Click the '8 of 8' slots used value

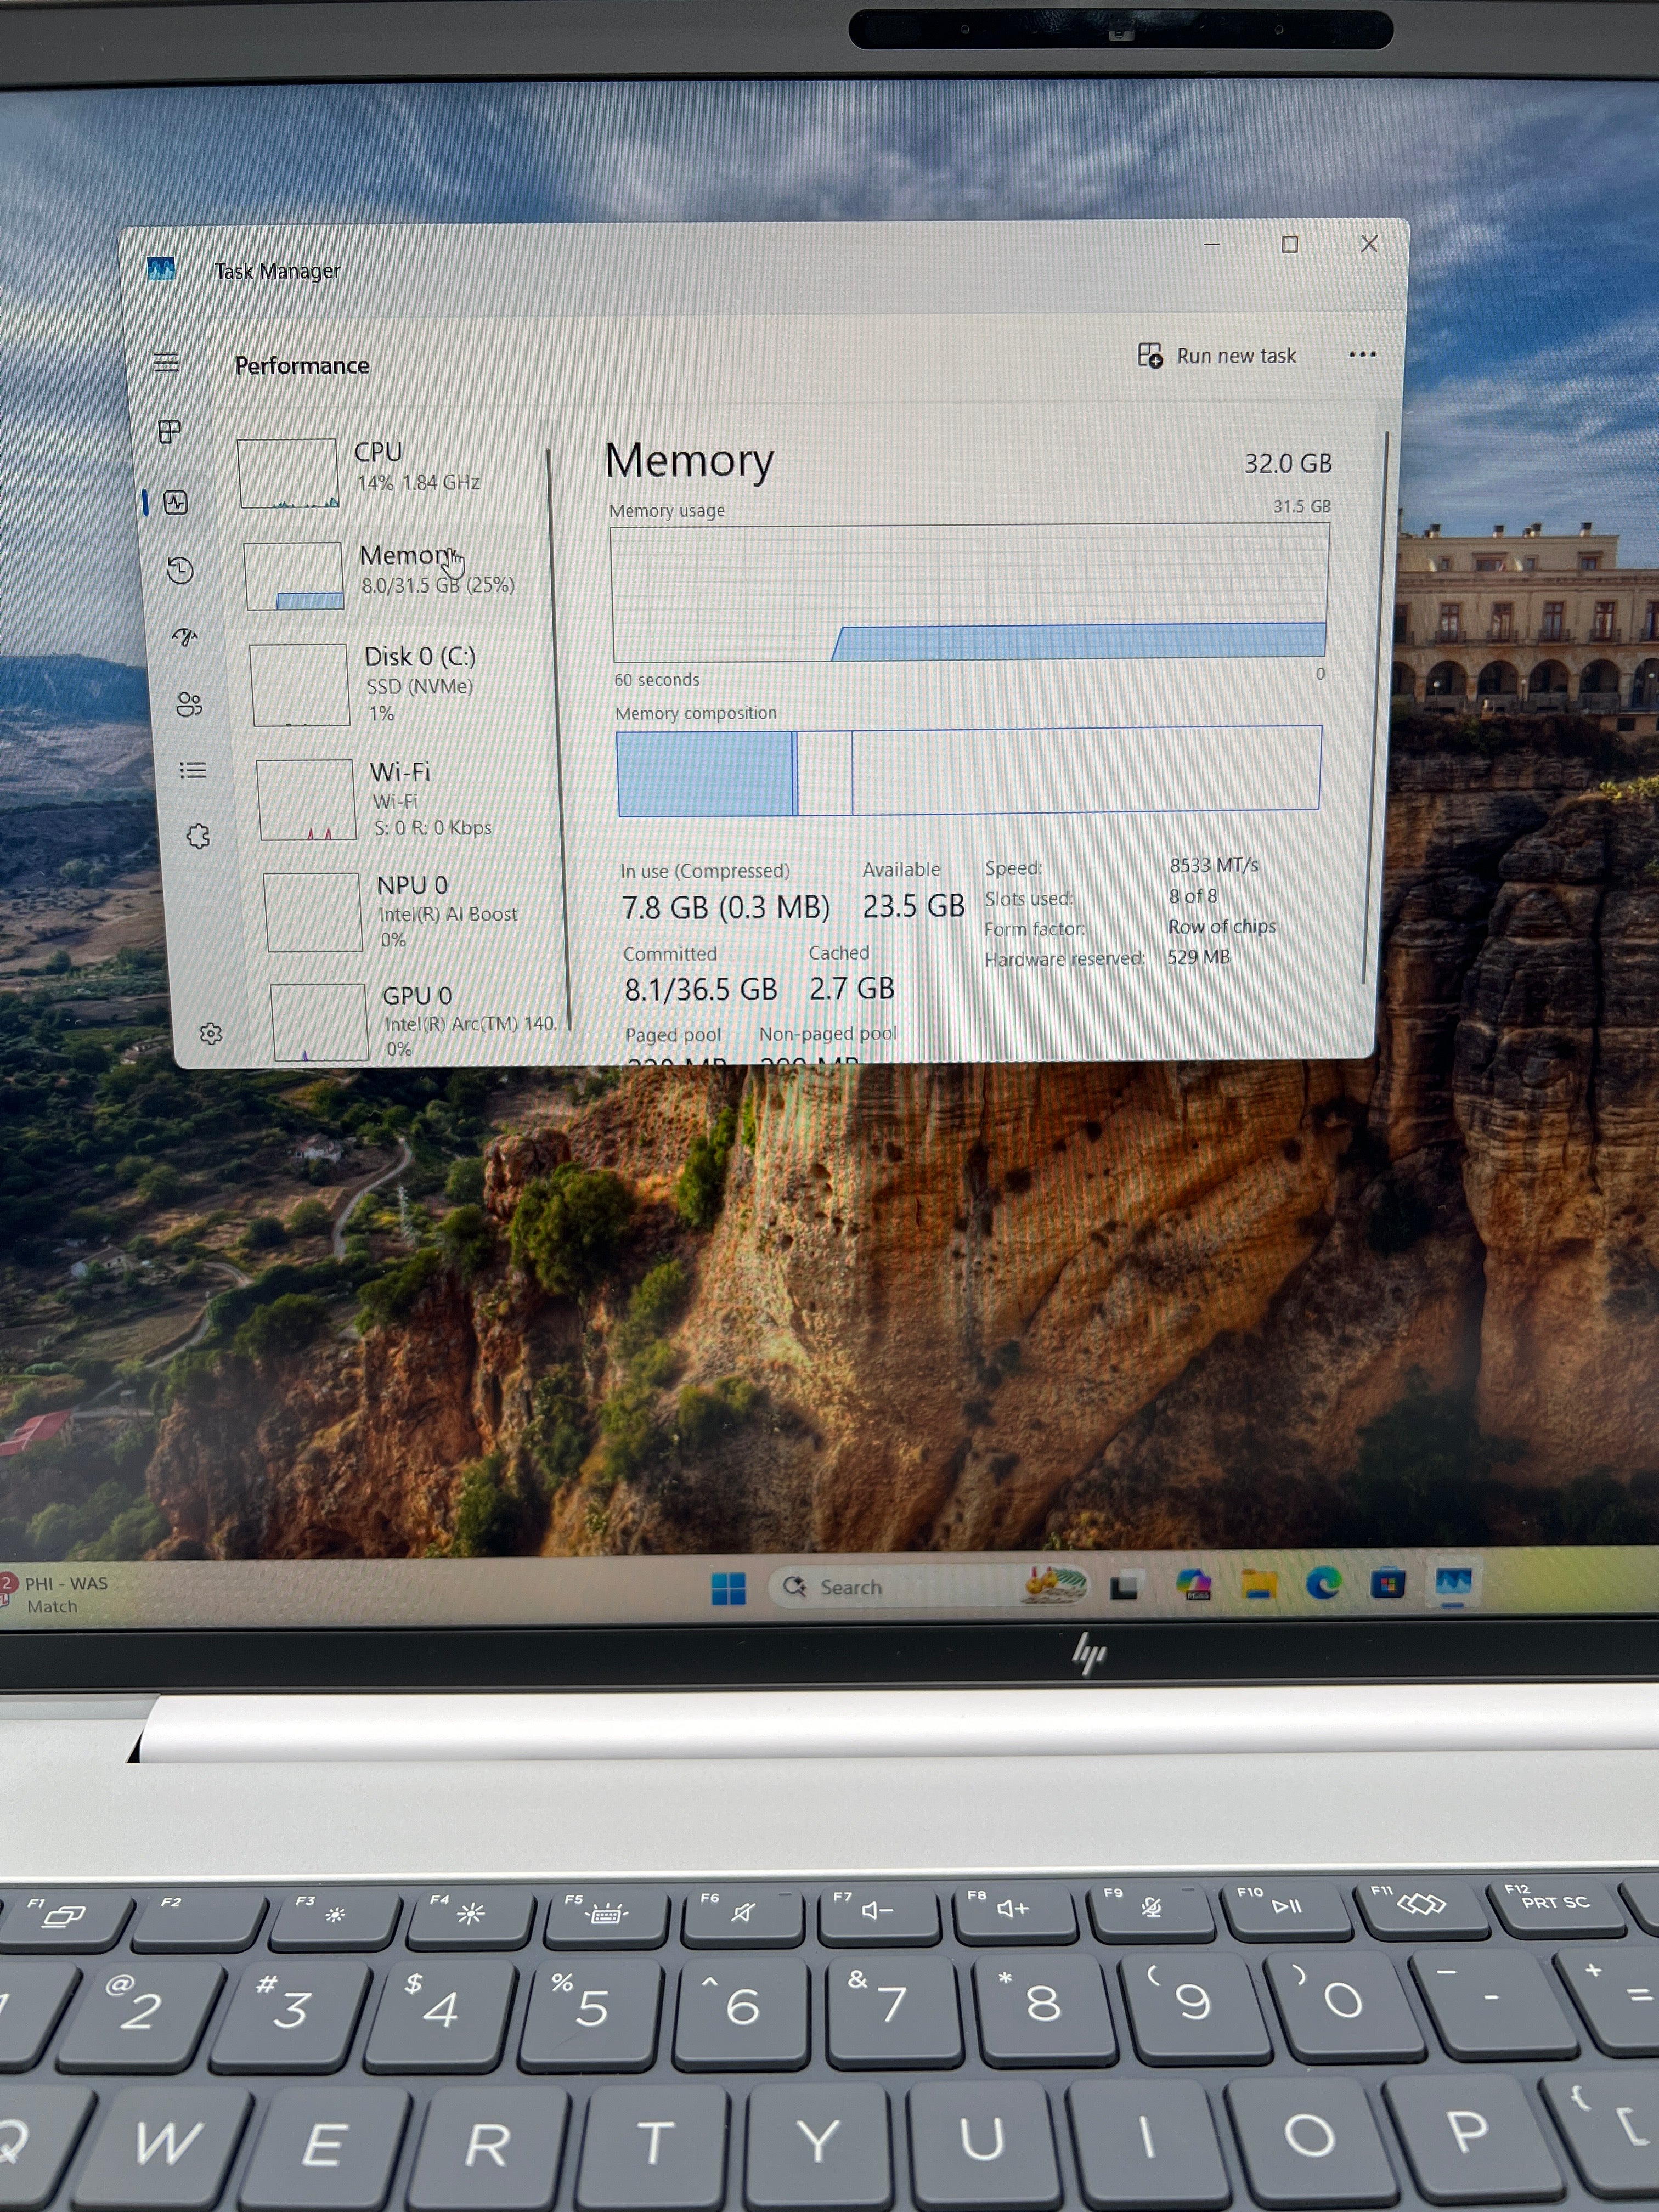pyautogui.click(x=1193, y=896)
